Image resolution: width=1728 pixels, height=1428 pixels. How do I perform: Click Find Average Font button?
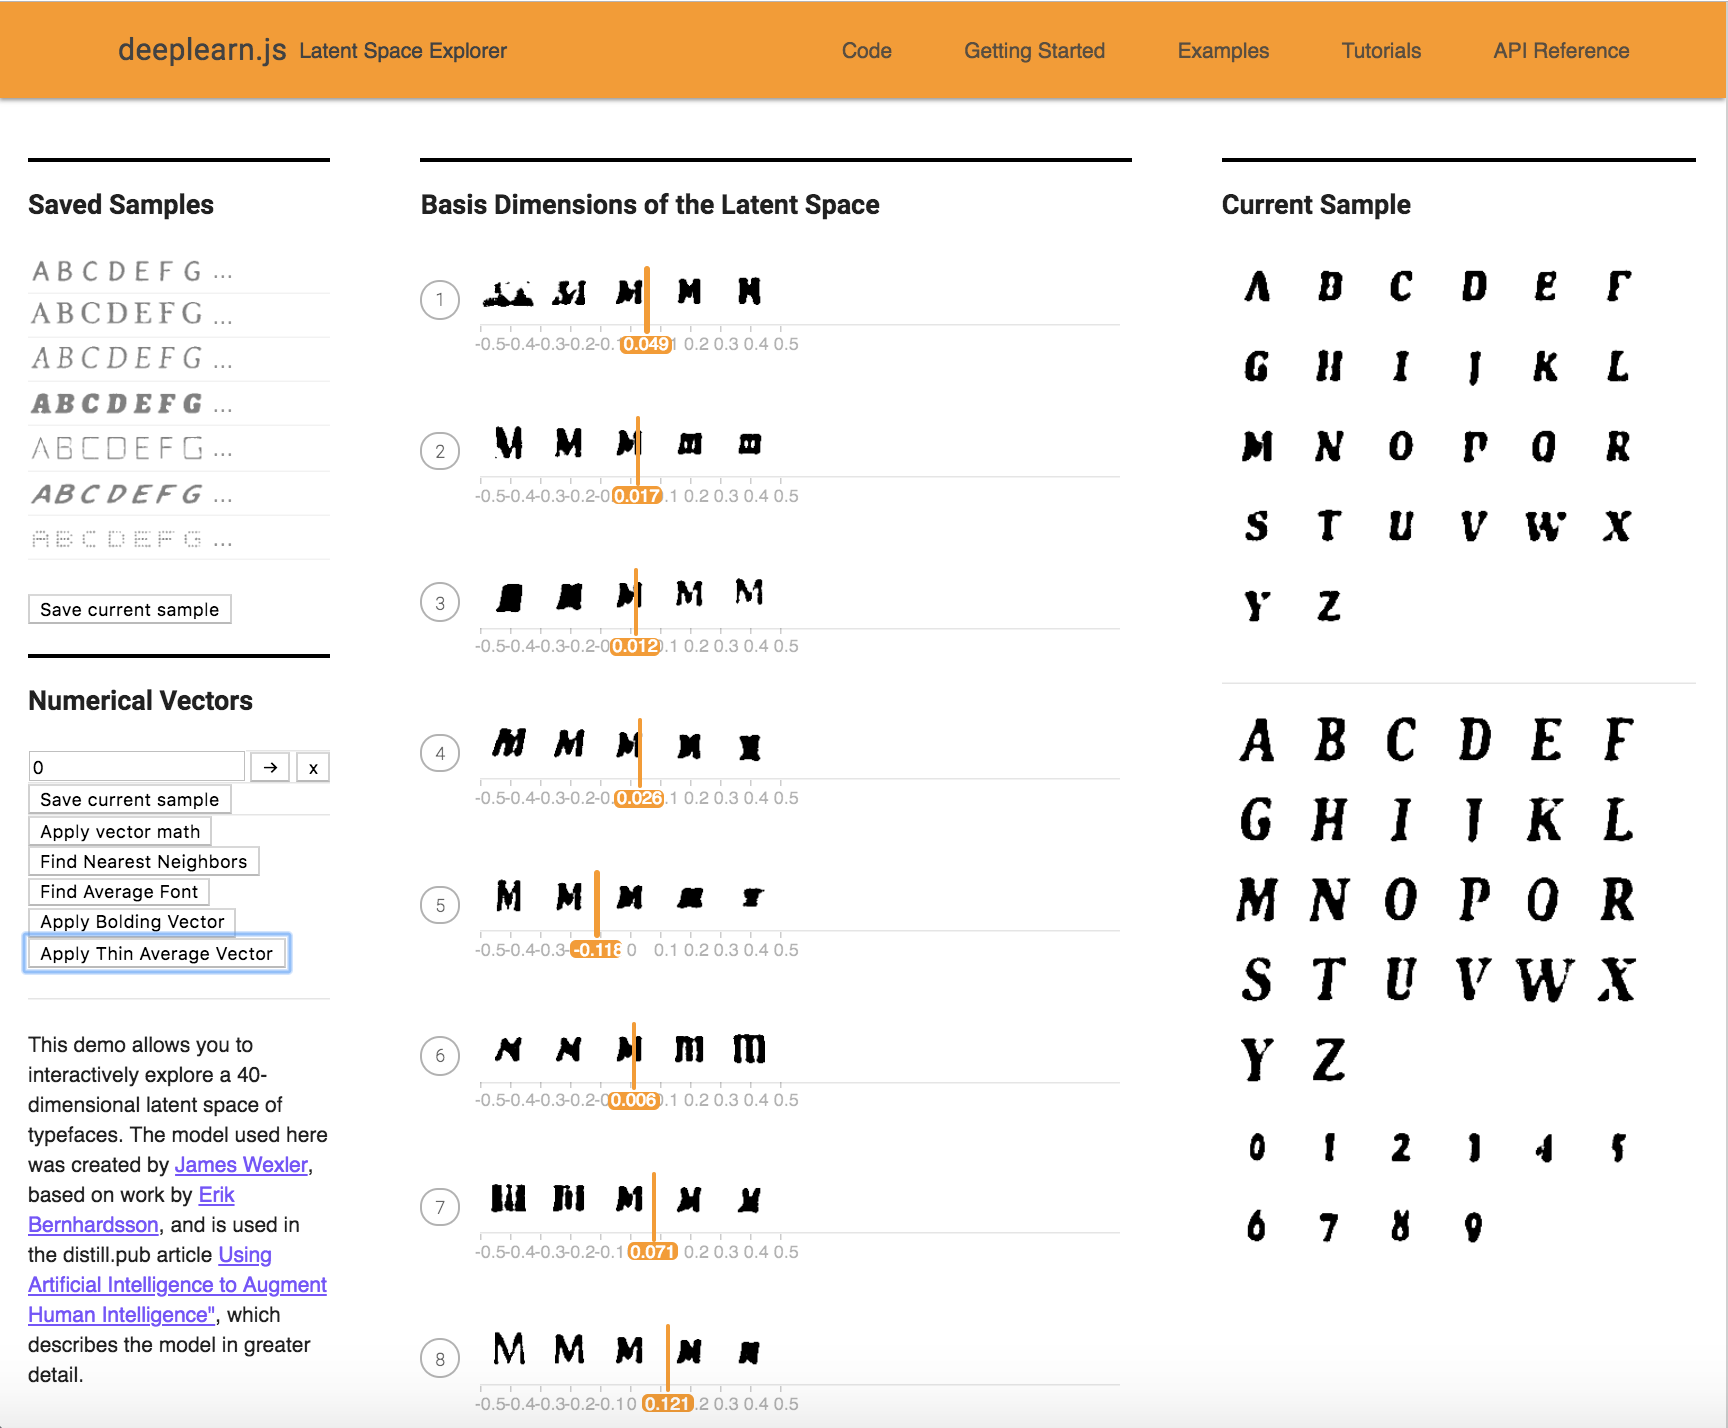click(x=119, y=891)
